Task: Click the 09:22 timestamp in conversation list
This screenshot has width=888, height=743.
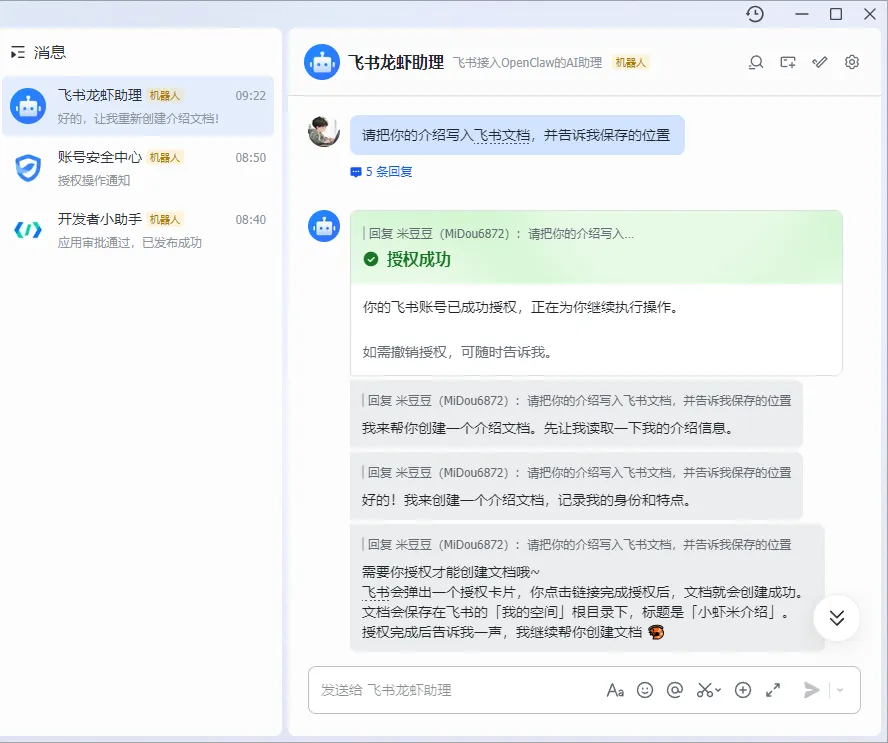Action: point(250,96)
